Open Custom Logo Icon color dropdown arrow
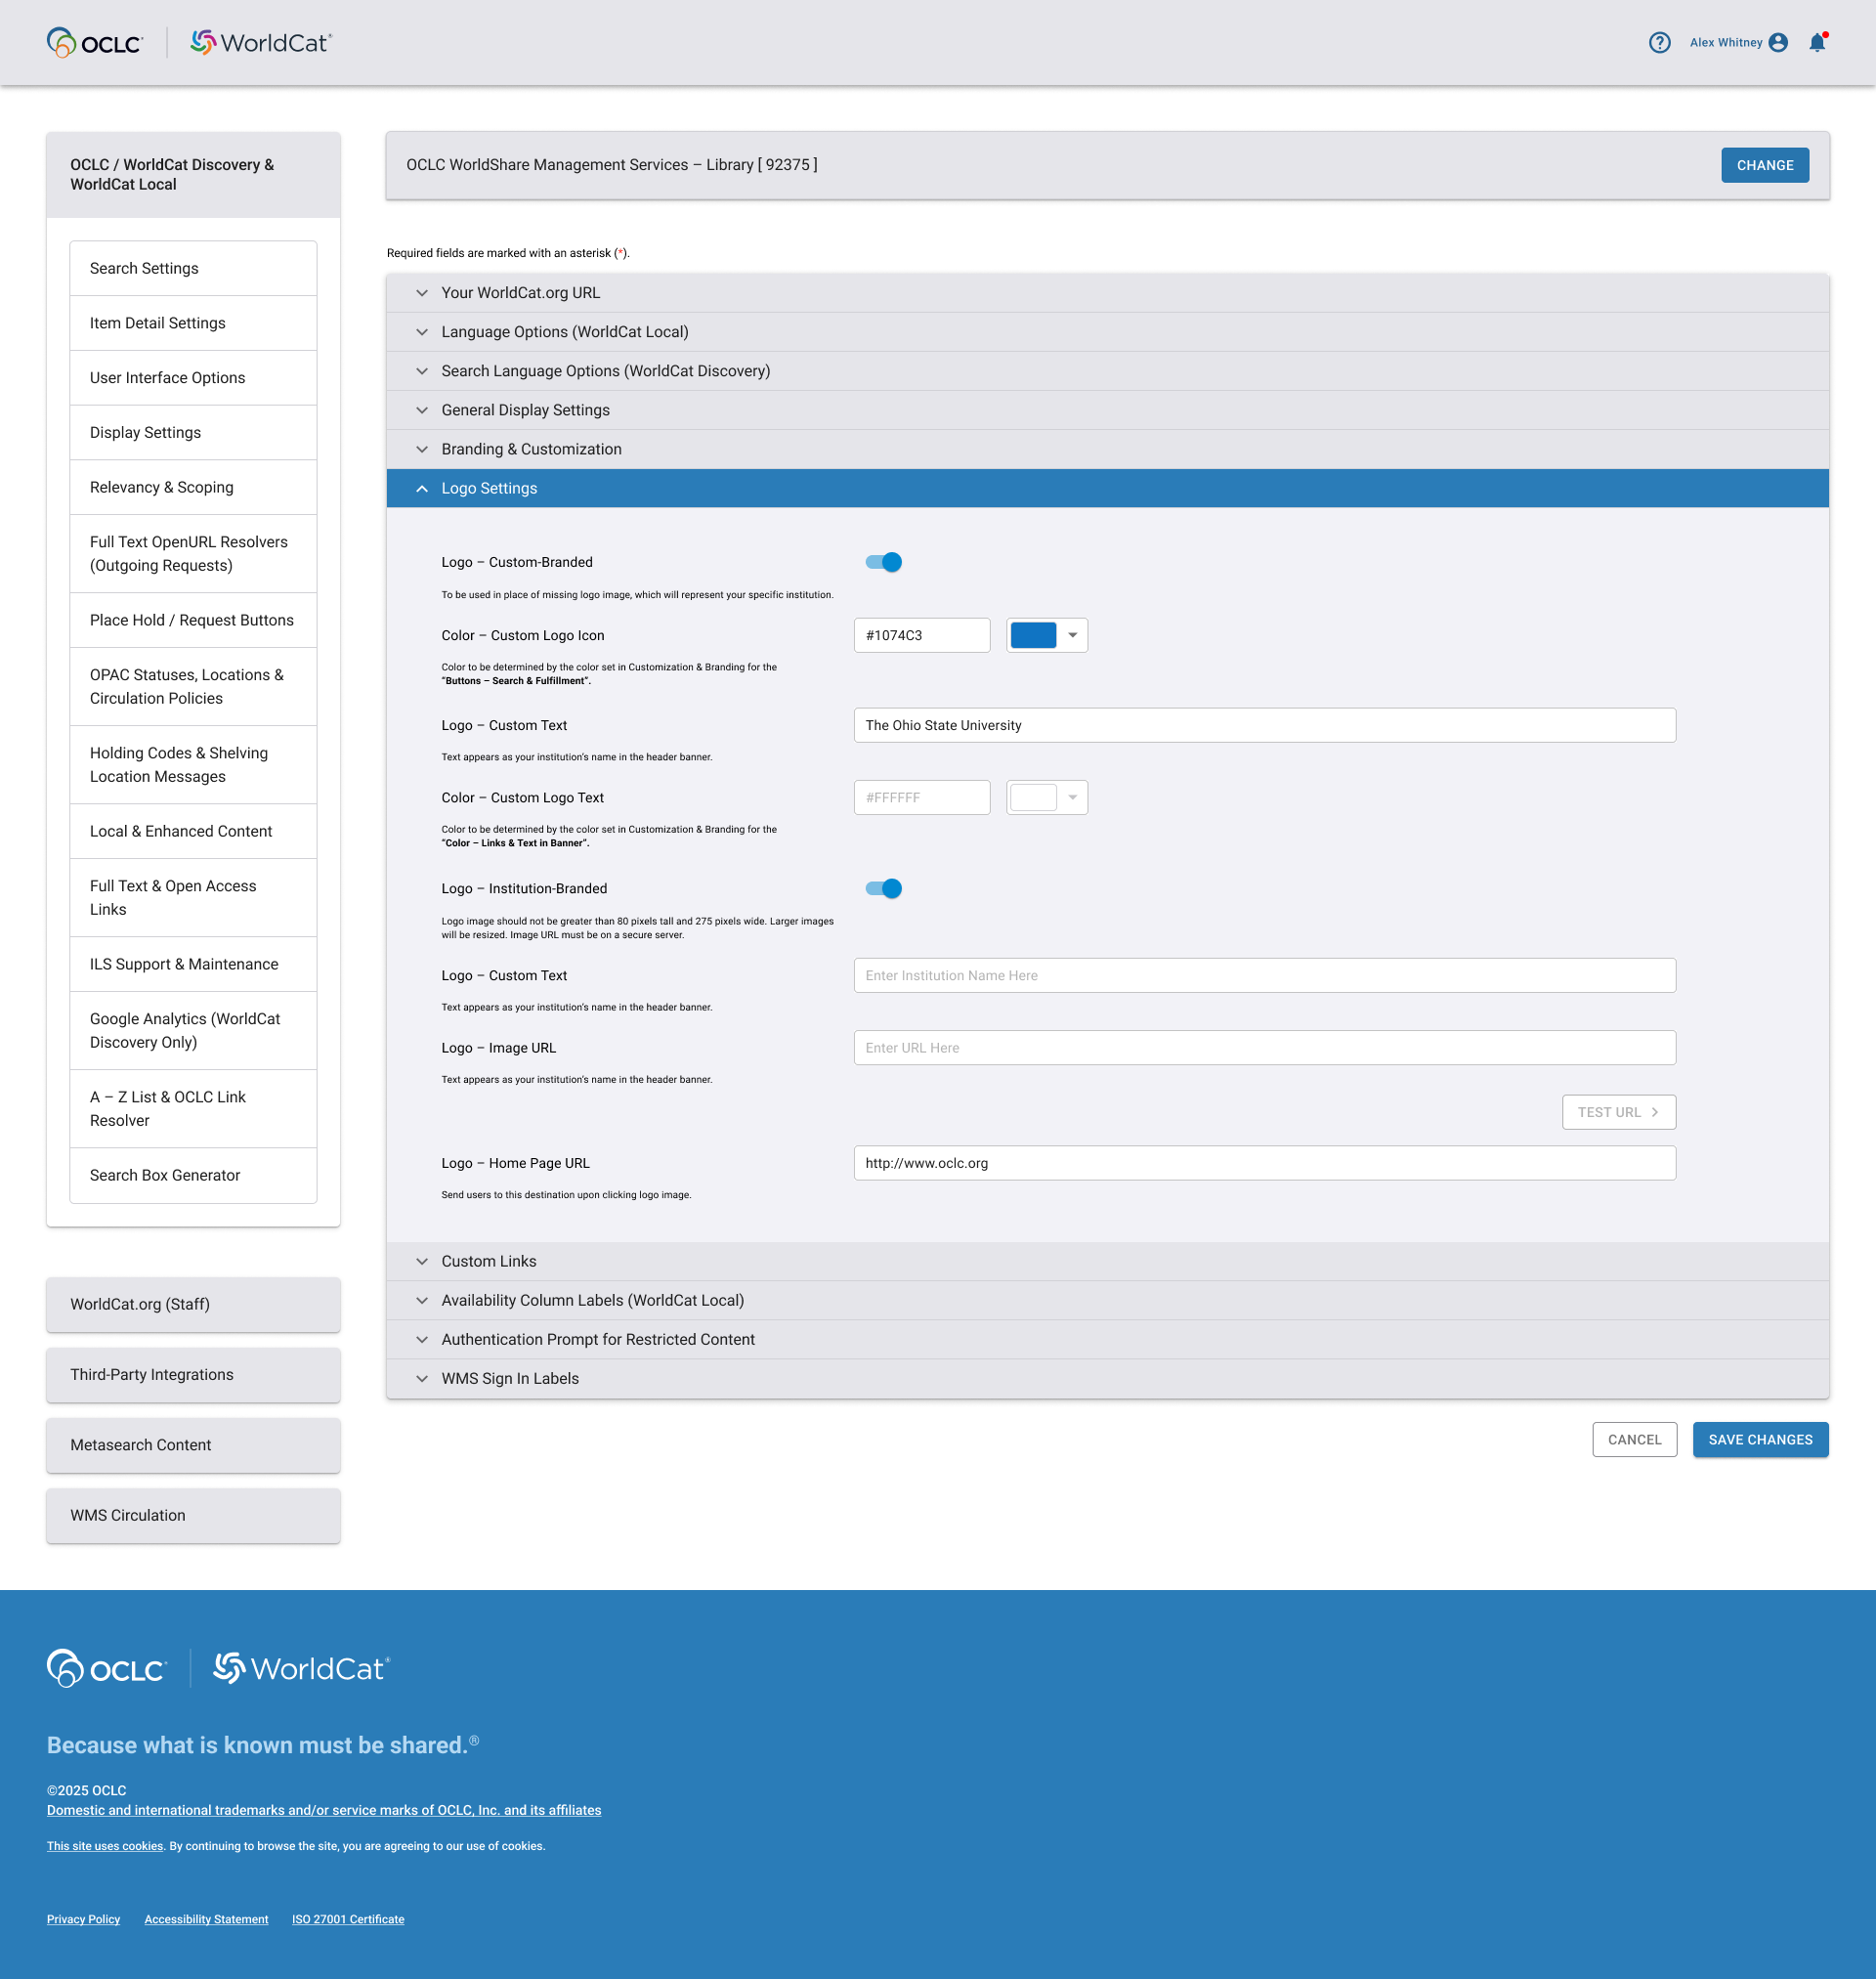 (x=1072, y=635)
